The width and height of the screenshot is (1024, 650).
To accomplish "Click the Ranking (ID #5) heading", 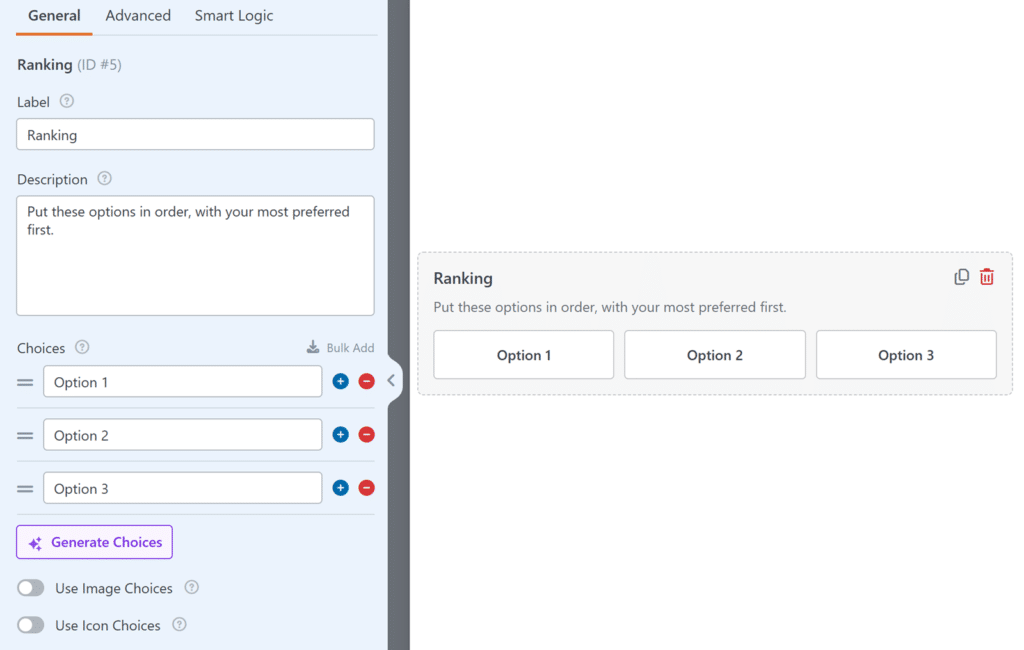I will (69, 65).
